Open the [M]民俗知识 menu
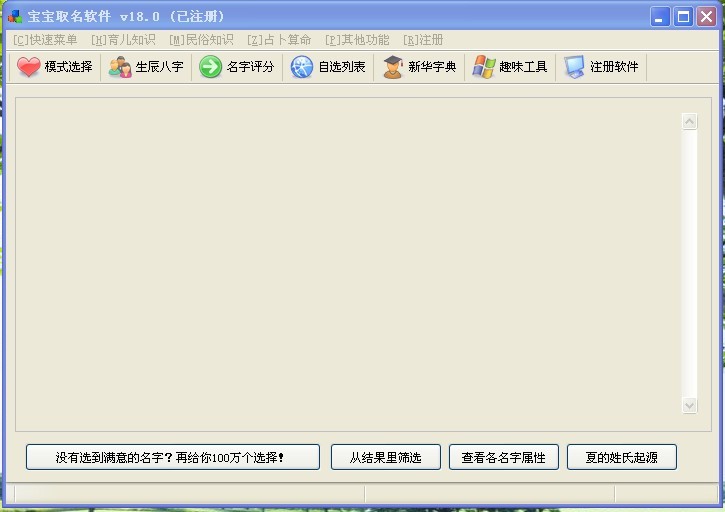 [x=201, y=40]
